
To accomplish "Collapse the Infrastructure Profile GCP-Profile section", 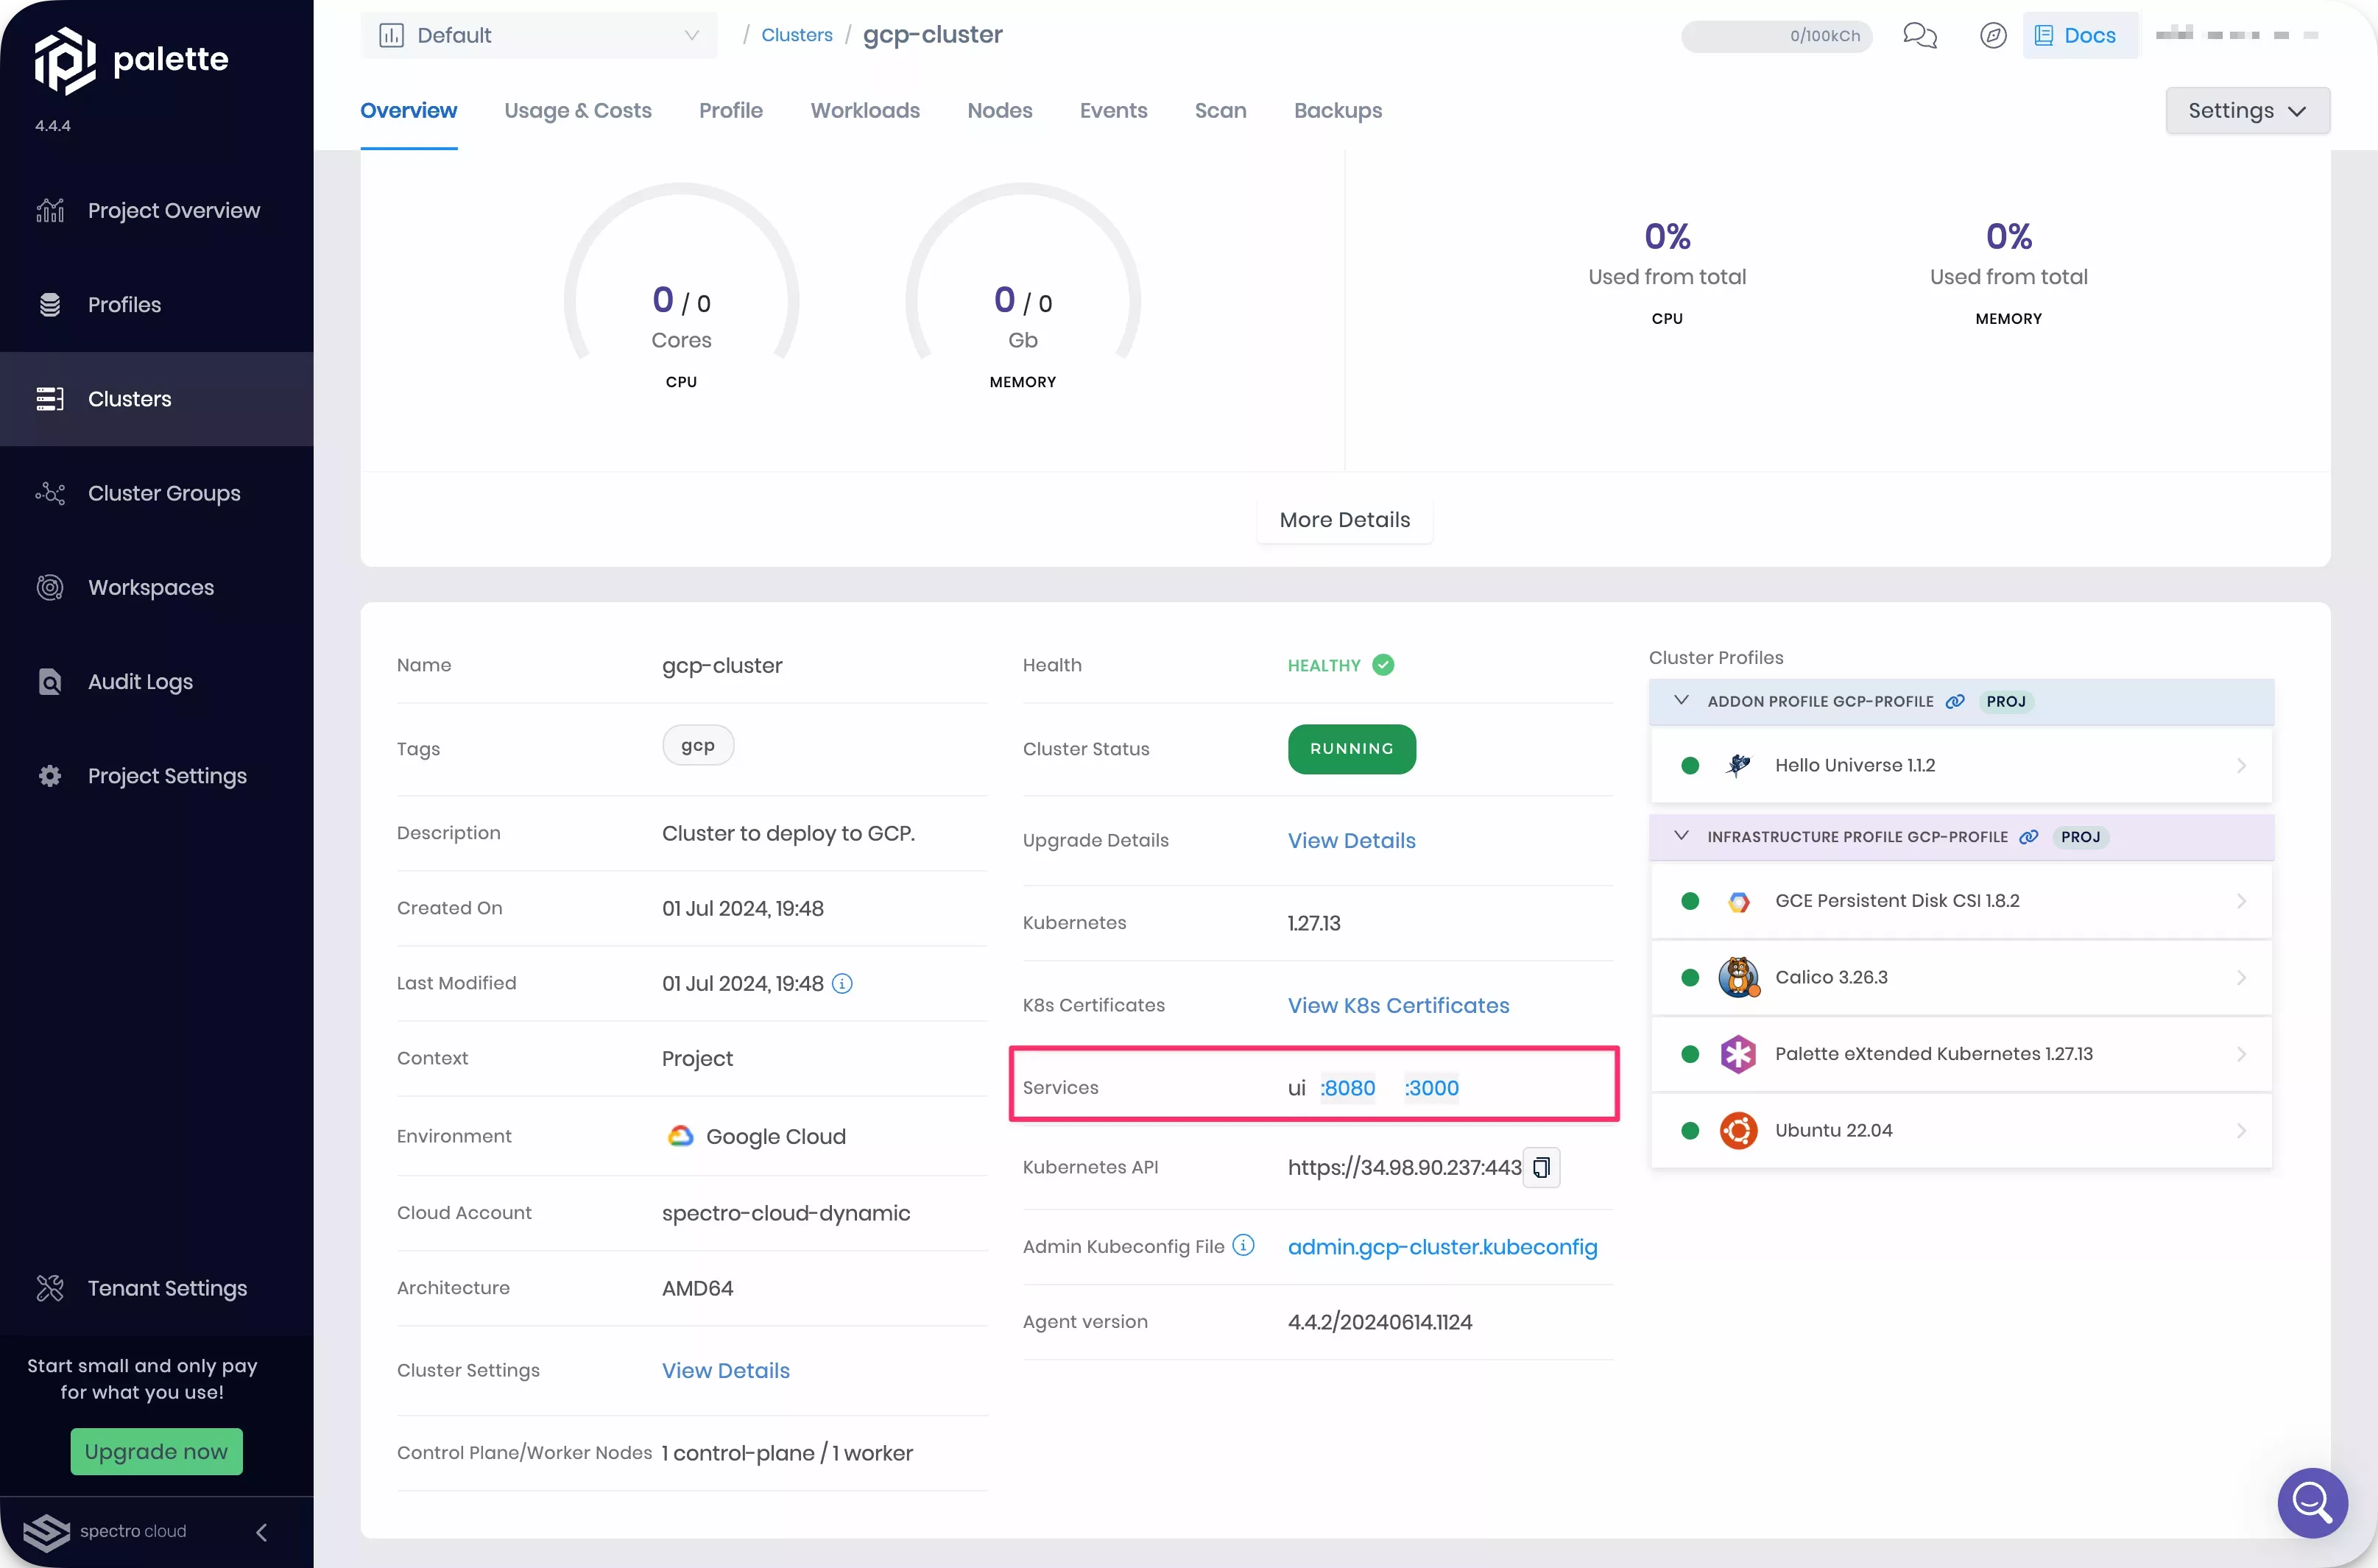I will 1681,836.
